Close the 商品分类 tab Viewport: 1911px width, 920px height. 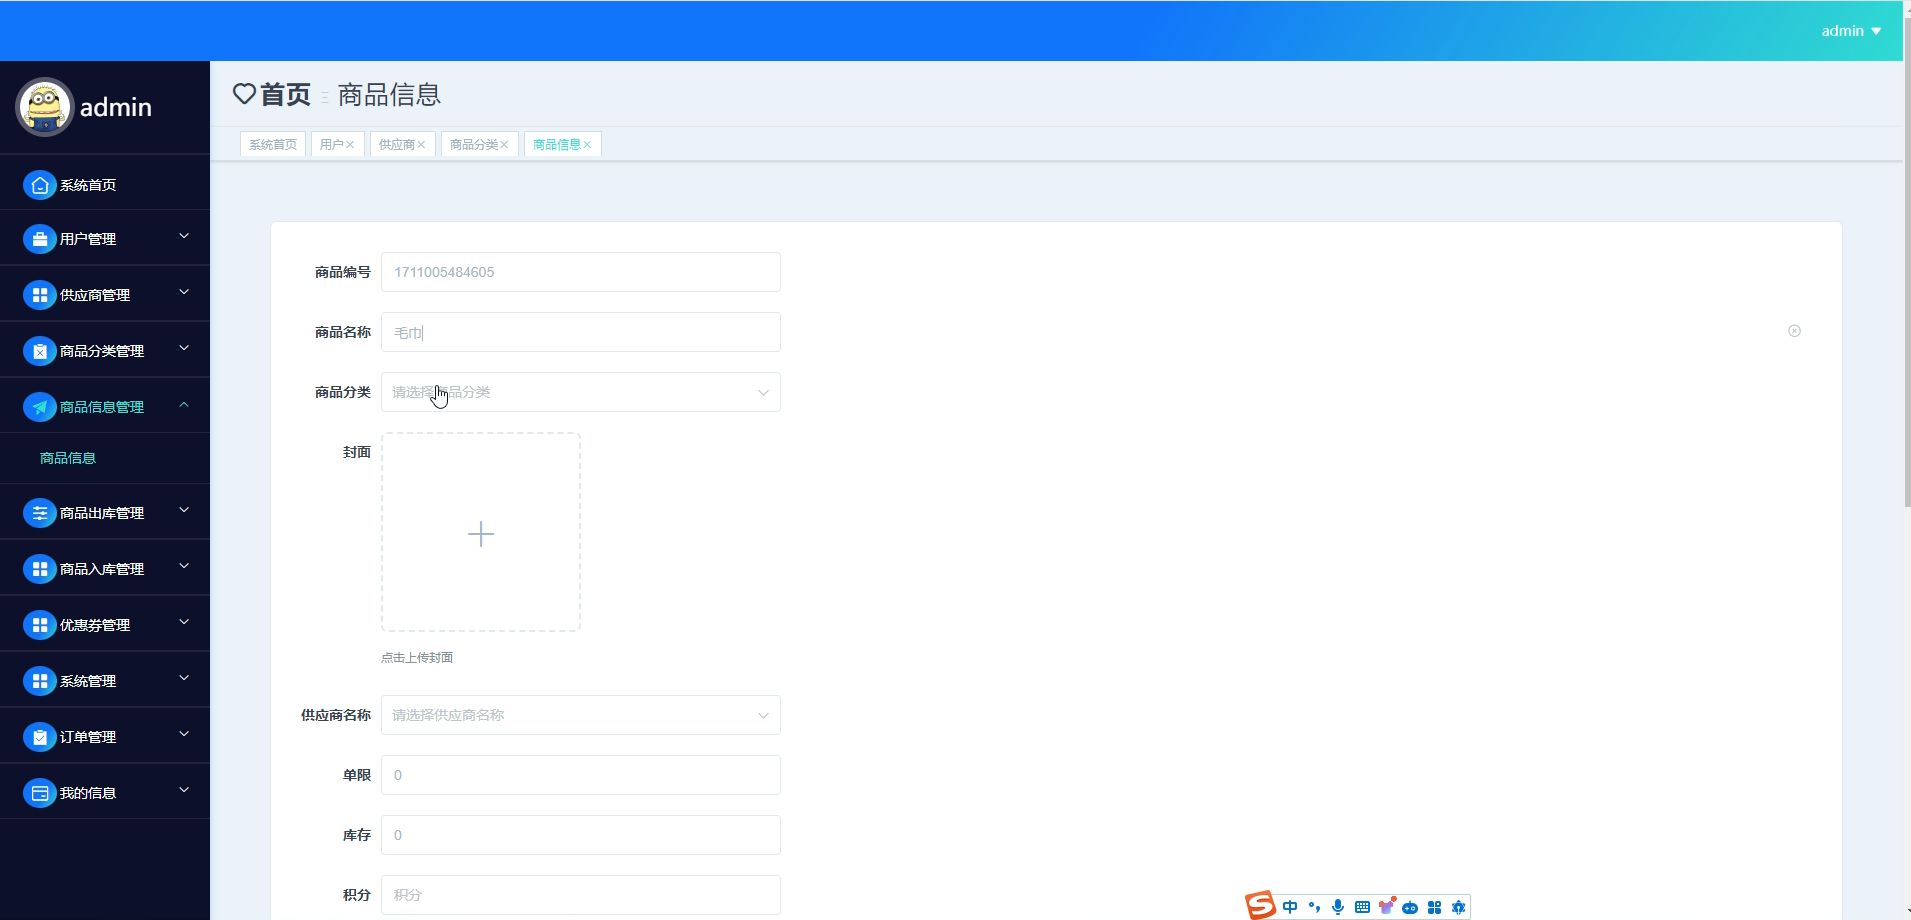[504, 145]
